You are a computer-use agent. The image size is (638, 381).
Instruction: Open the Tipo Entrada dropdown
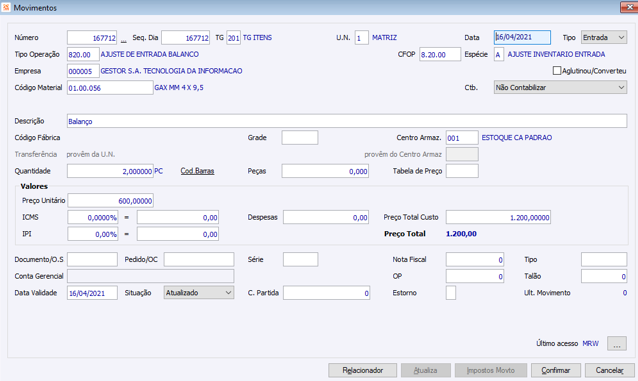(604, 37)
